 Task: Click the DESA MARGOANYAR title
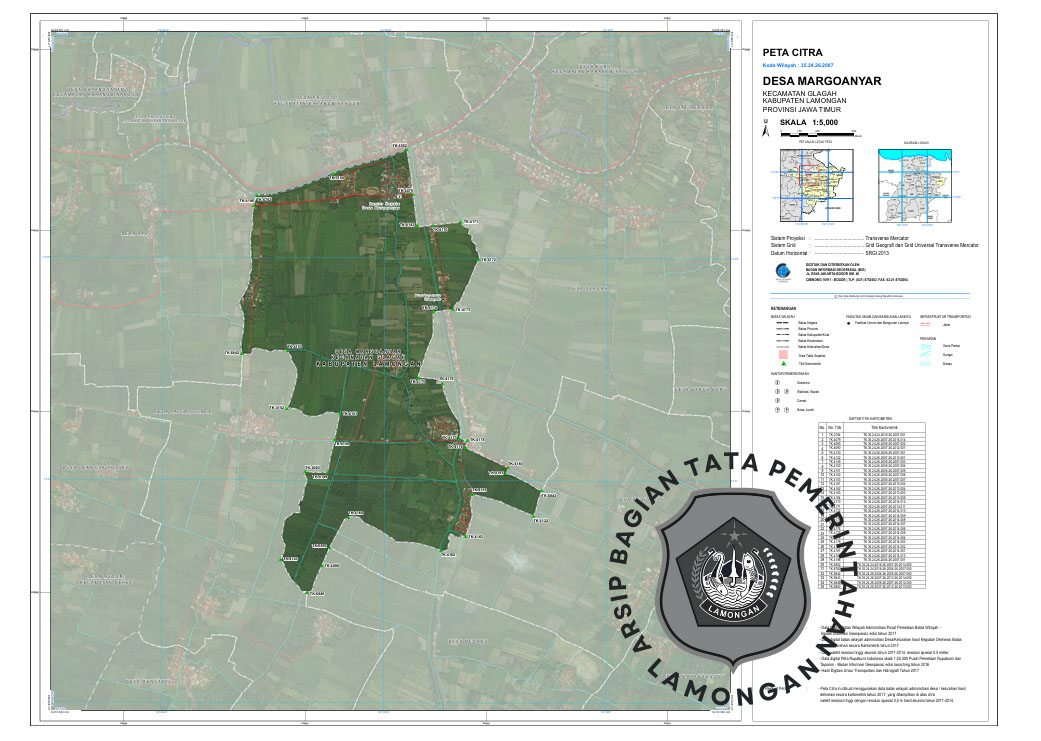[815, 82]
